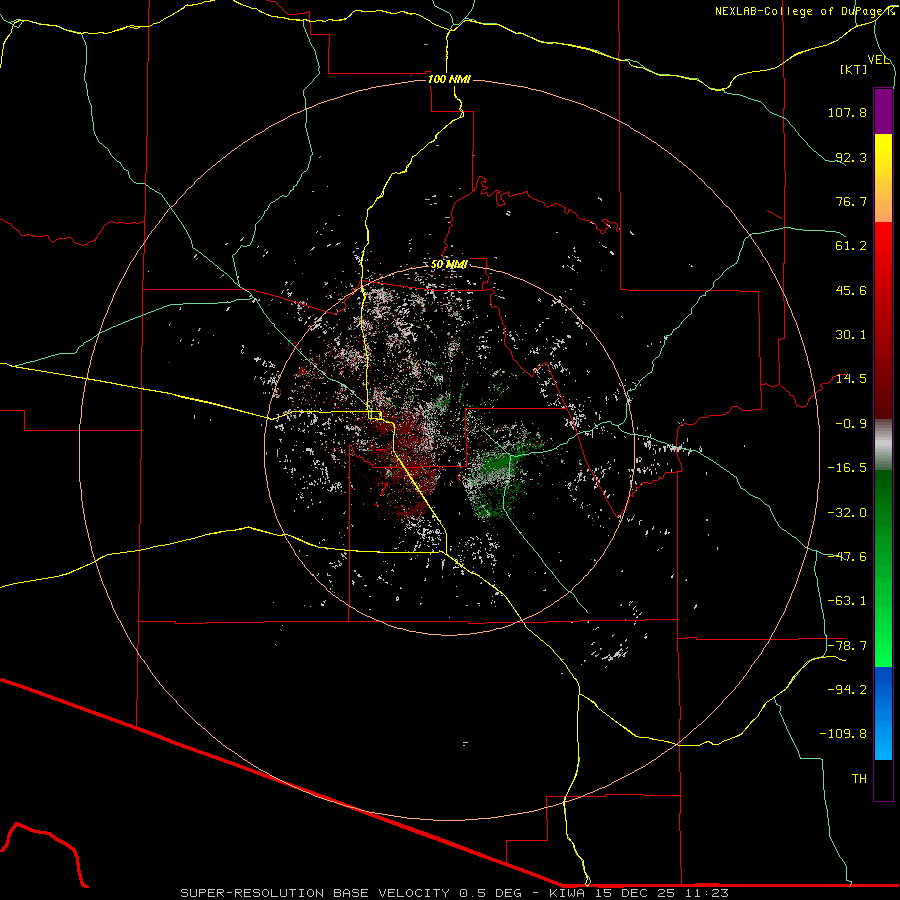900x900 pixels.
Task: Click the -32.0 legend value
Action: click(847, 513)
